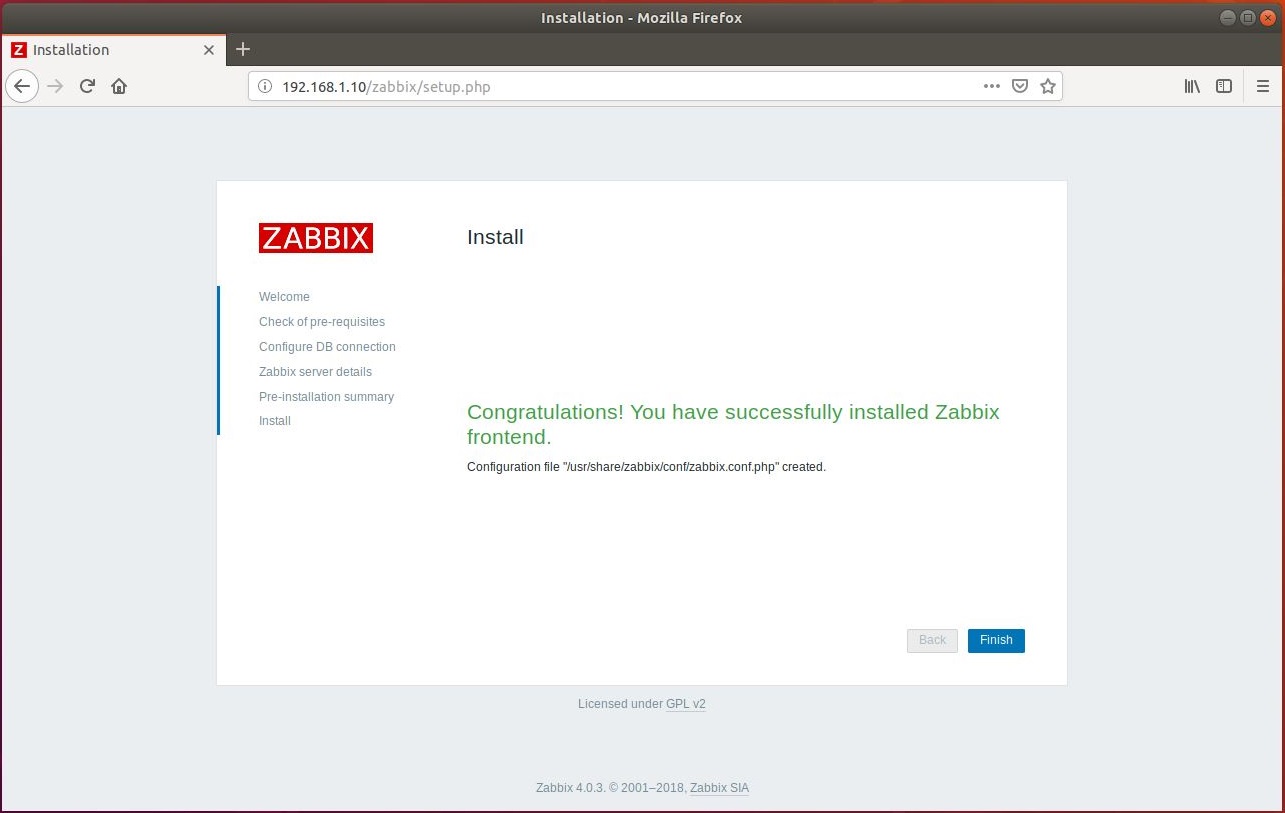Save page to Pocket icon
The width and height of the screenshot is (1285, 813).
[1020, 86]
